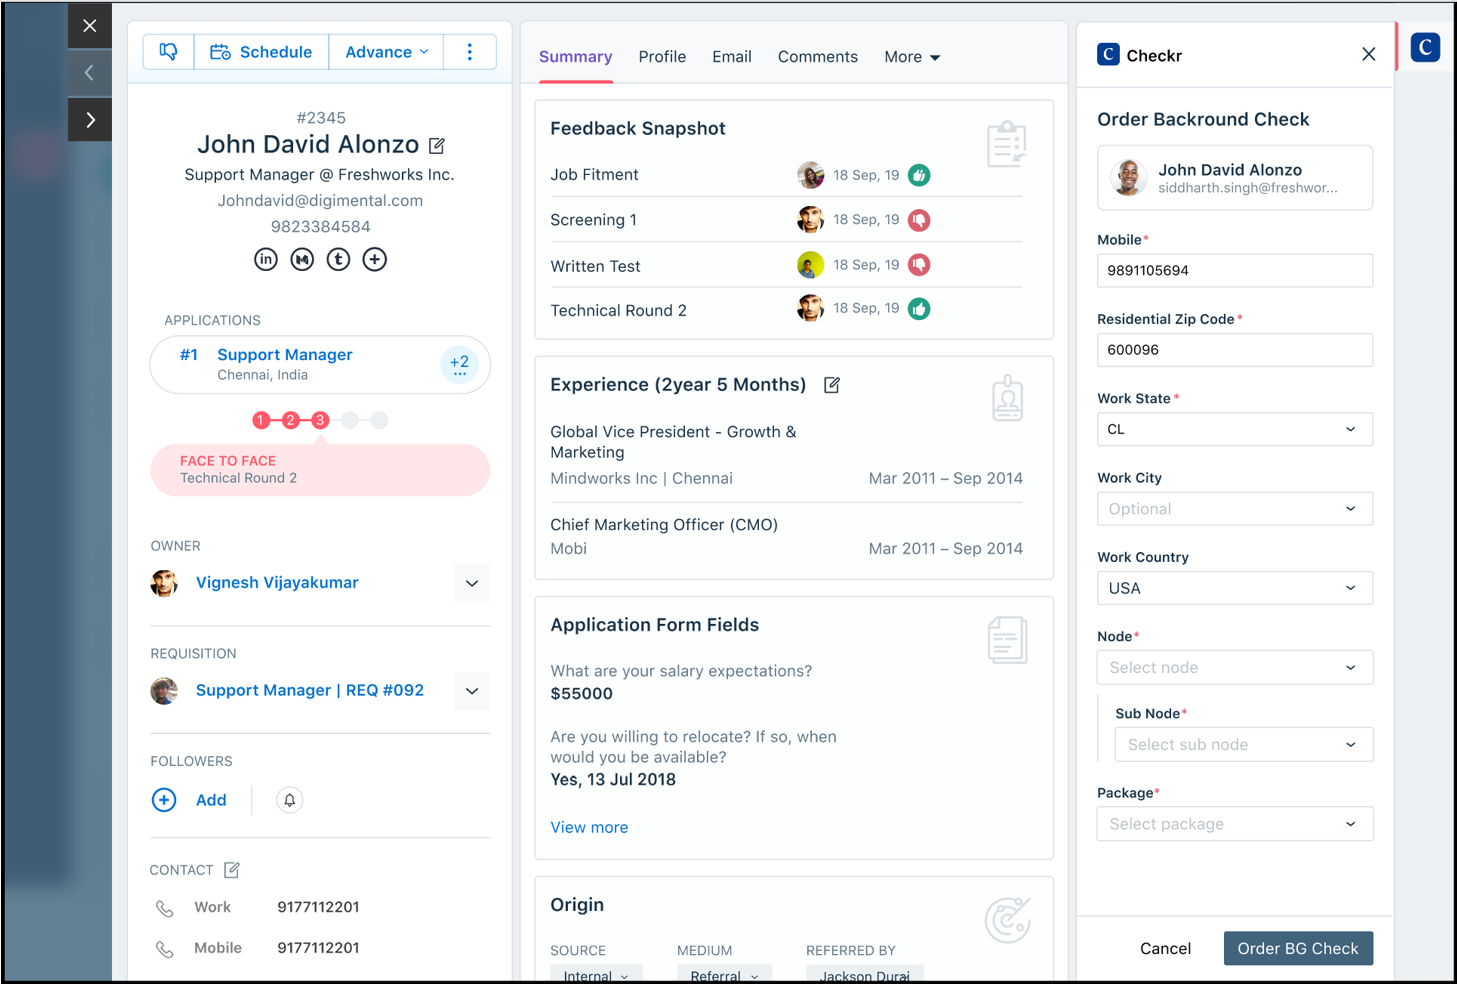The height and width of the screenshot is (984, 1457).
Task: Click the Residential Zip Code input field
Action: 1235,350
